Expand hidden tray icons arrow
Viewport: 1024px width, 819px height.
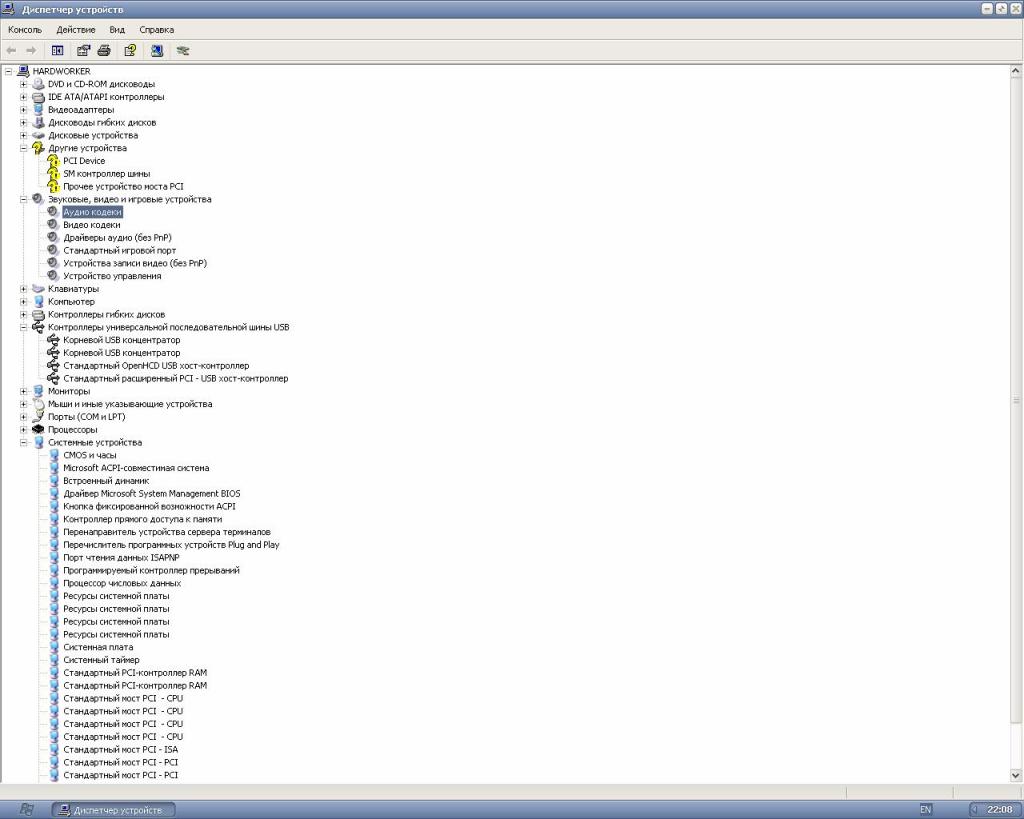pyautogui.click(x=974, y=809)
